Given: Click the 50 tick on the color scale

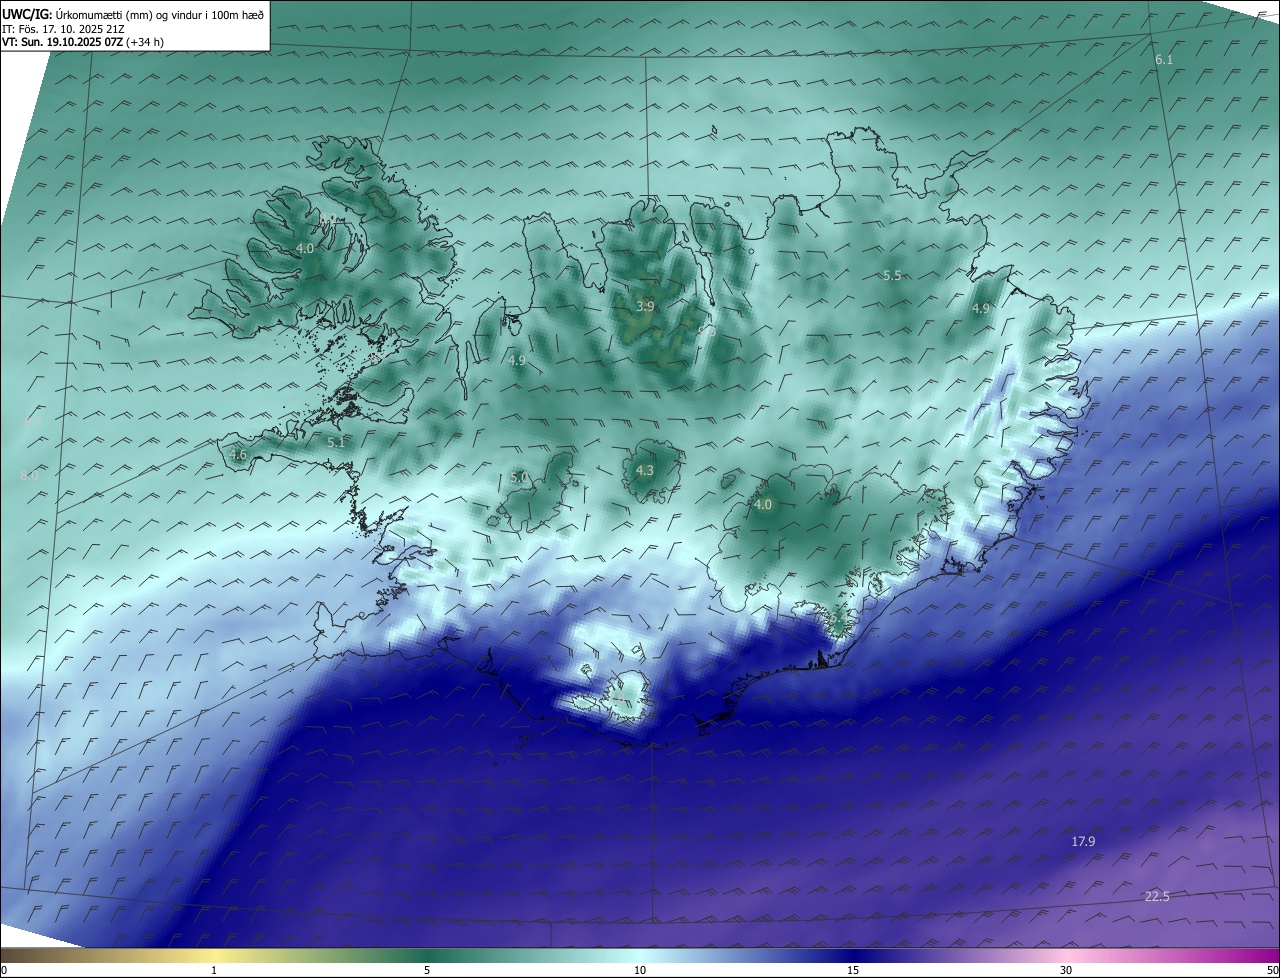Looking at the screenshot, I should (1272, 970).
